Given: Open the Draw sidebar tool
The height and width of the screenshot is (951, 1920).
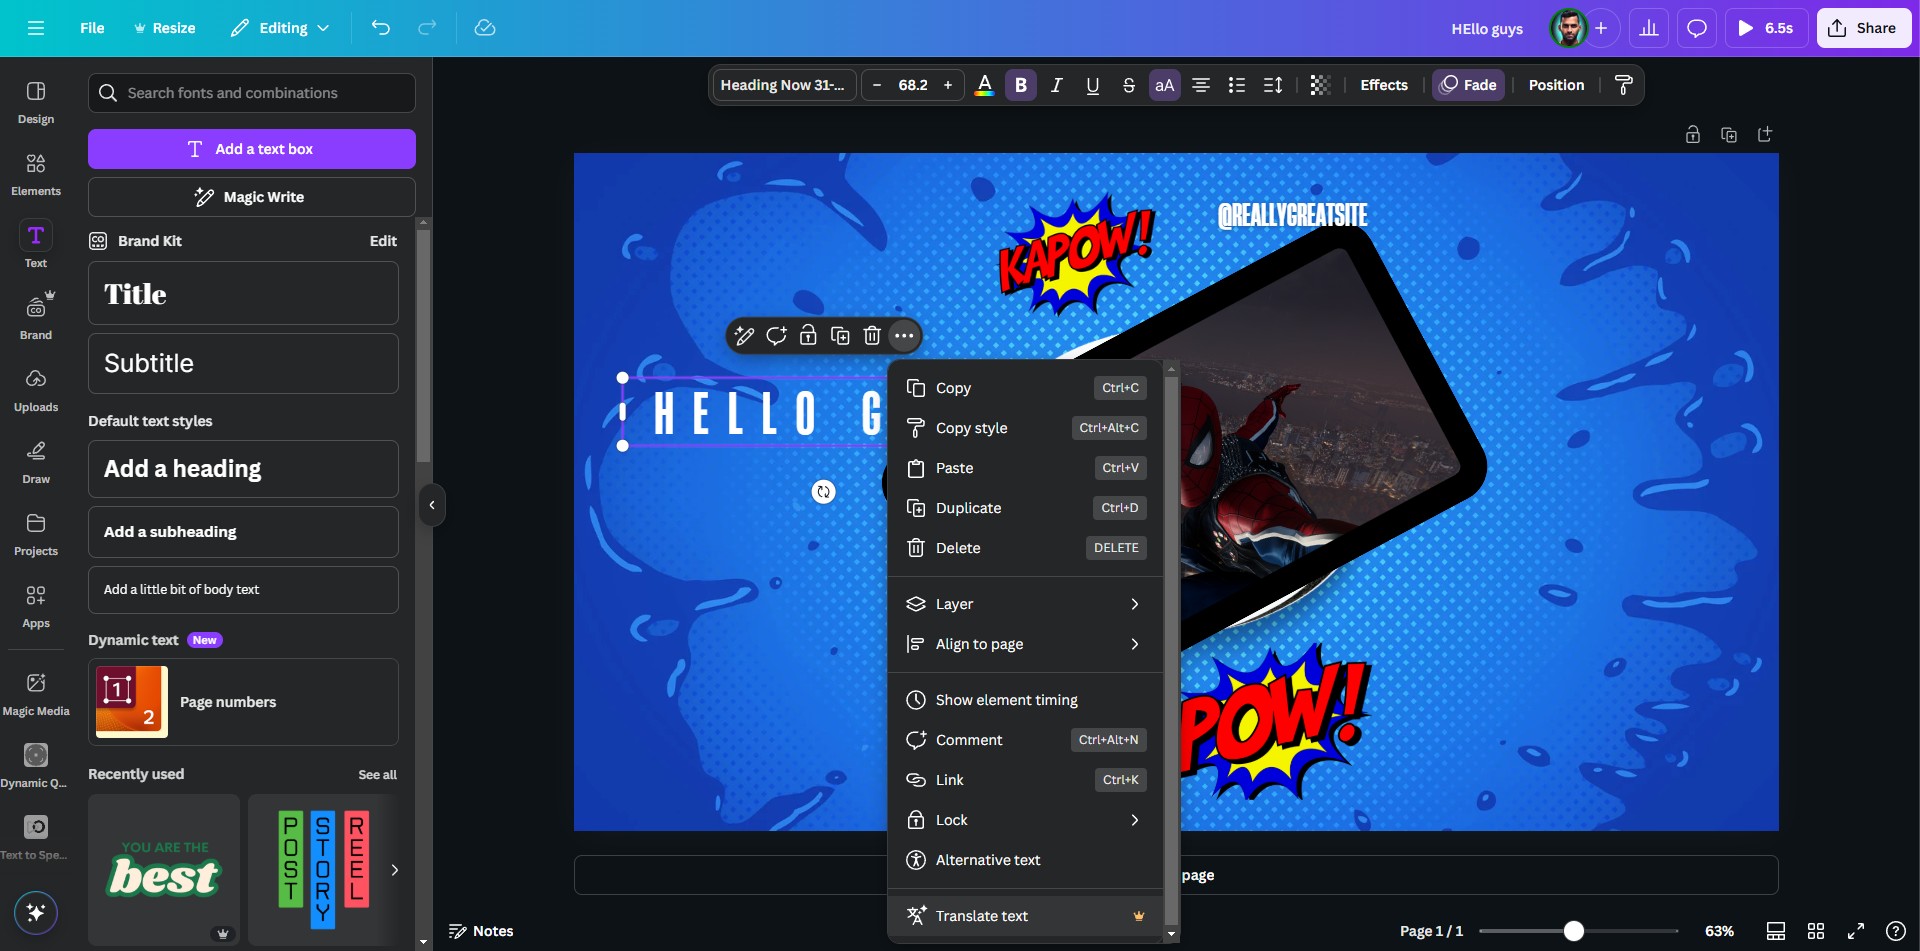Looking at the screenshot, I should [36, 462].
